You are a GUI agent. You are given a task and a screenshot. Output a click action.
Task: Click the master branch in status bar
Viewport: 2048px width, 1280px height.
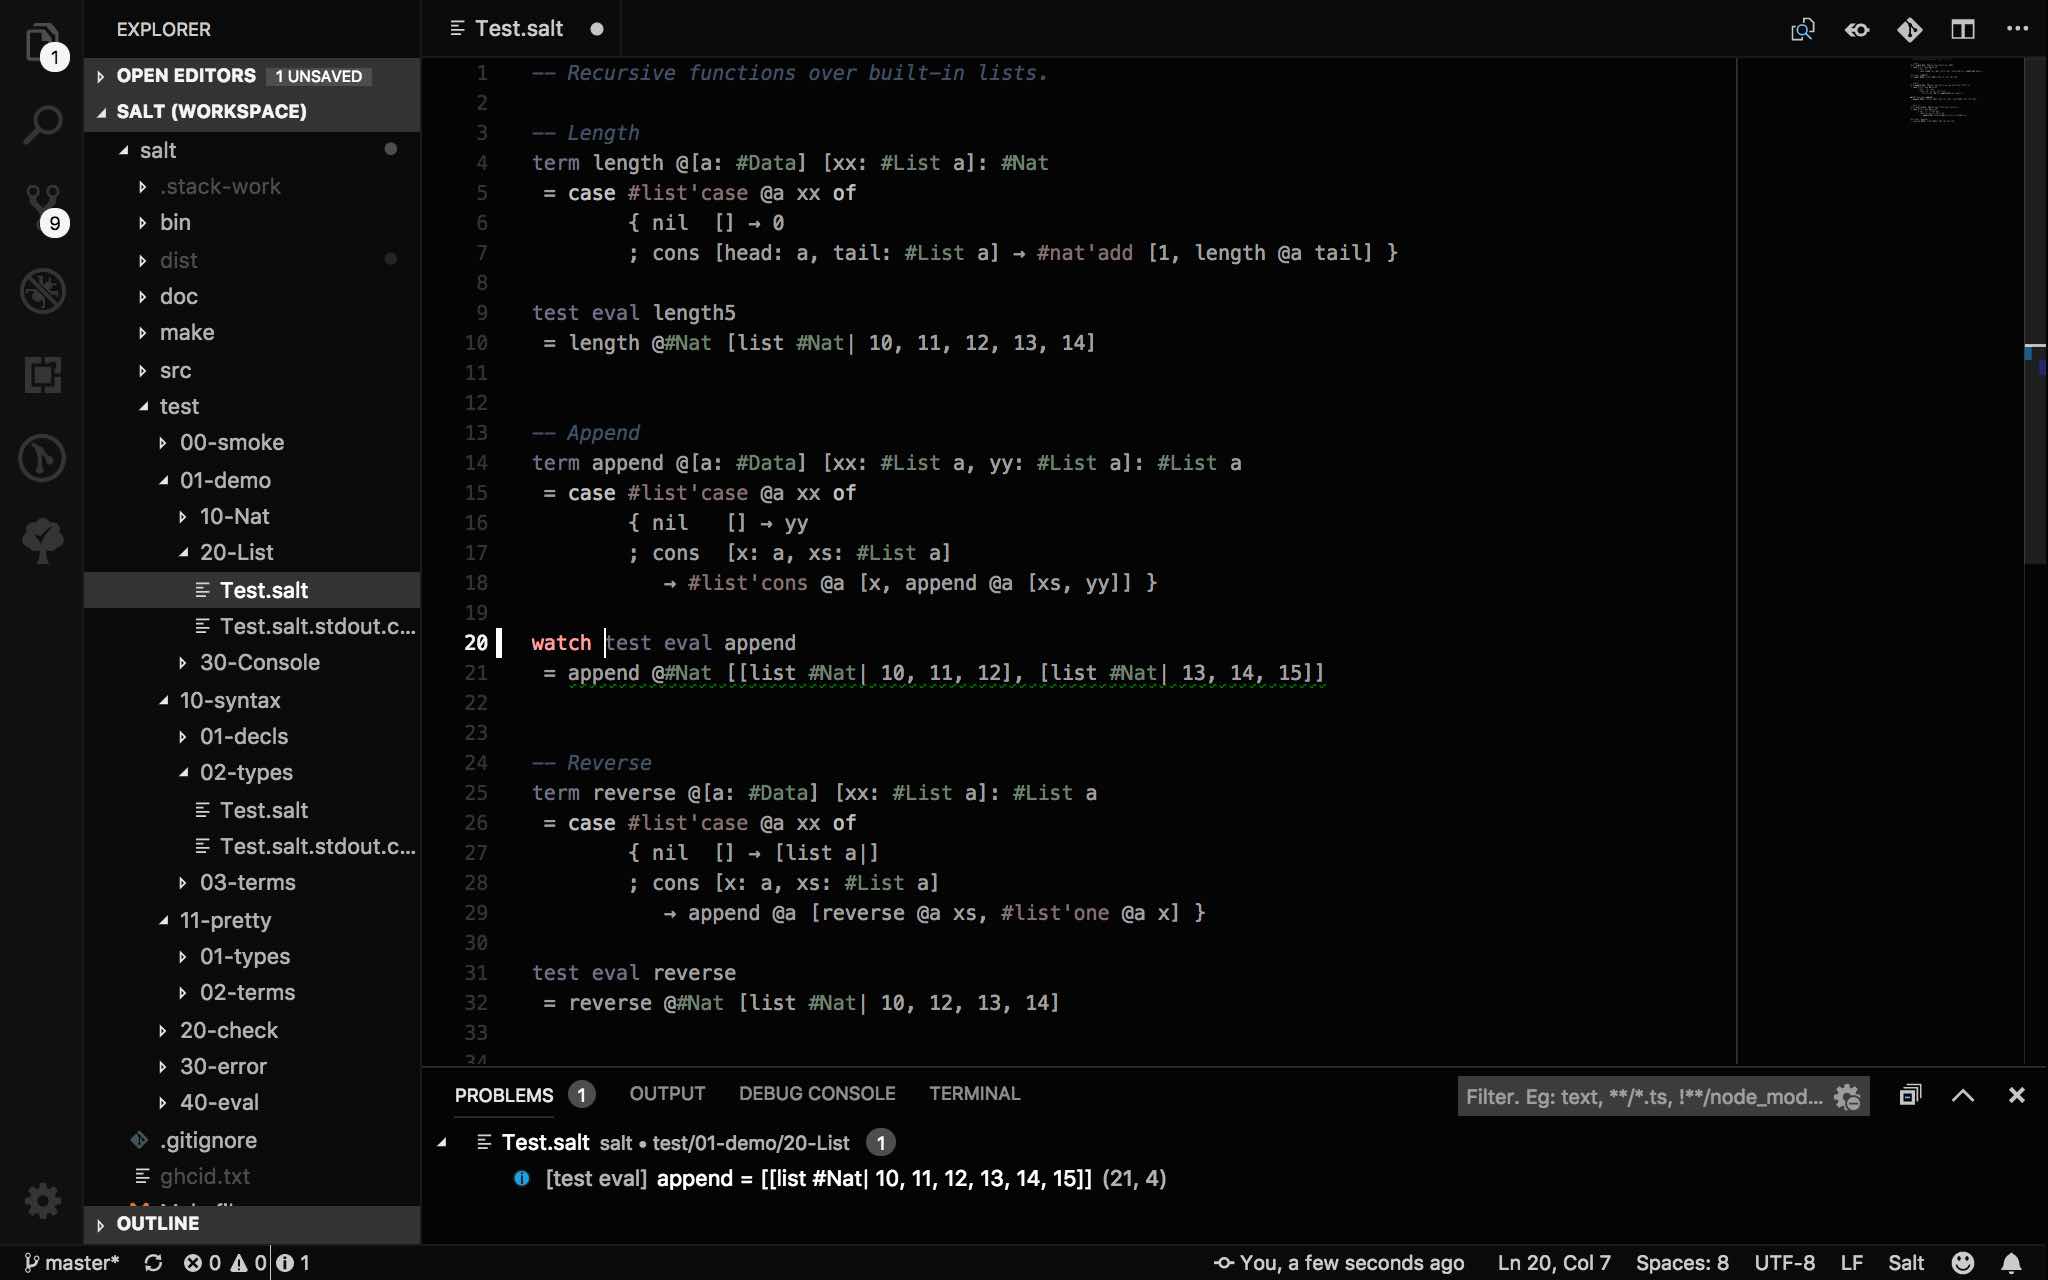click(x=72, y=1263)
